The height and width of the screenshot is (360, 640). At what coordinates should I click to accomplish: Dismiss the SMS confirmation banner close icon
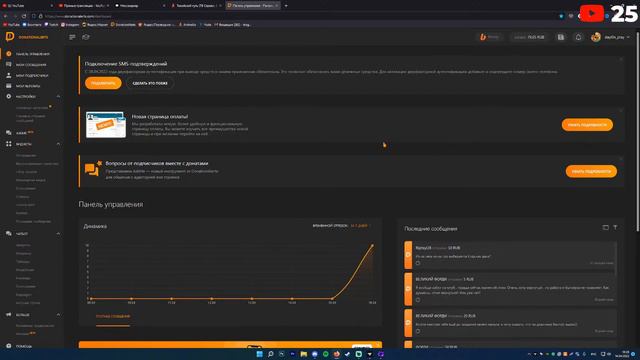coord(621,60)
